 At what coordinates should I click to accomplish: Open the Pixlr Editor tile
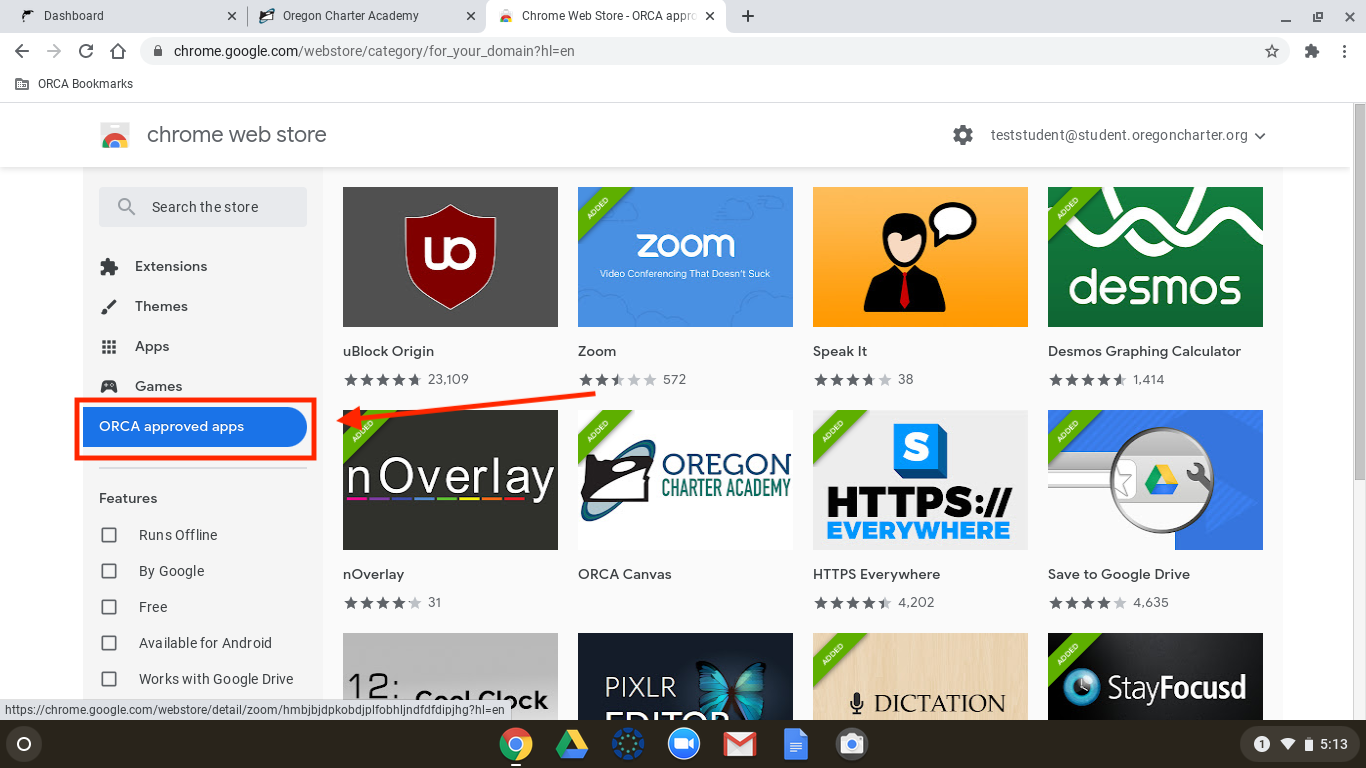tap(685, 676)
